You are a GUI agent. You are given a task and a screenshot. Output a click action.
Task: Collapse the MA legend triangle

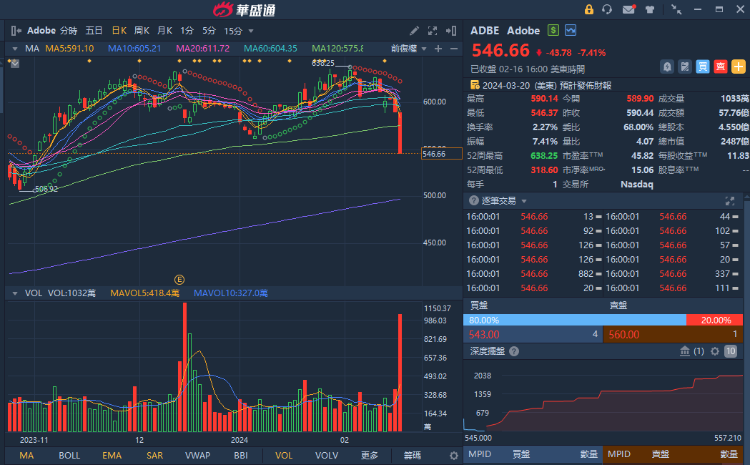[12, 48]
